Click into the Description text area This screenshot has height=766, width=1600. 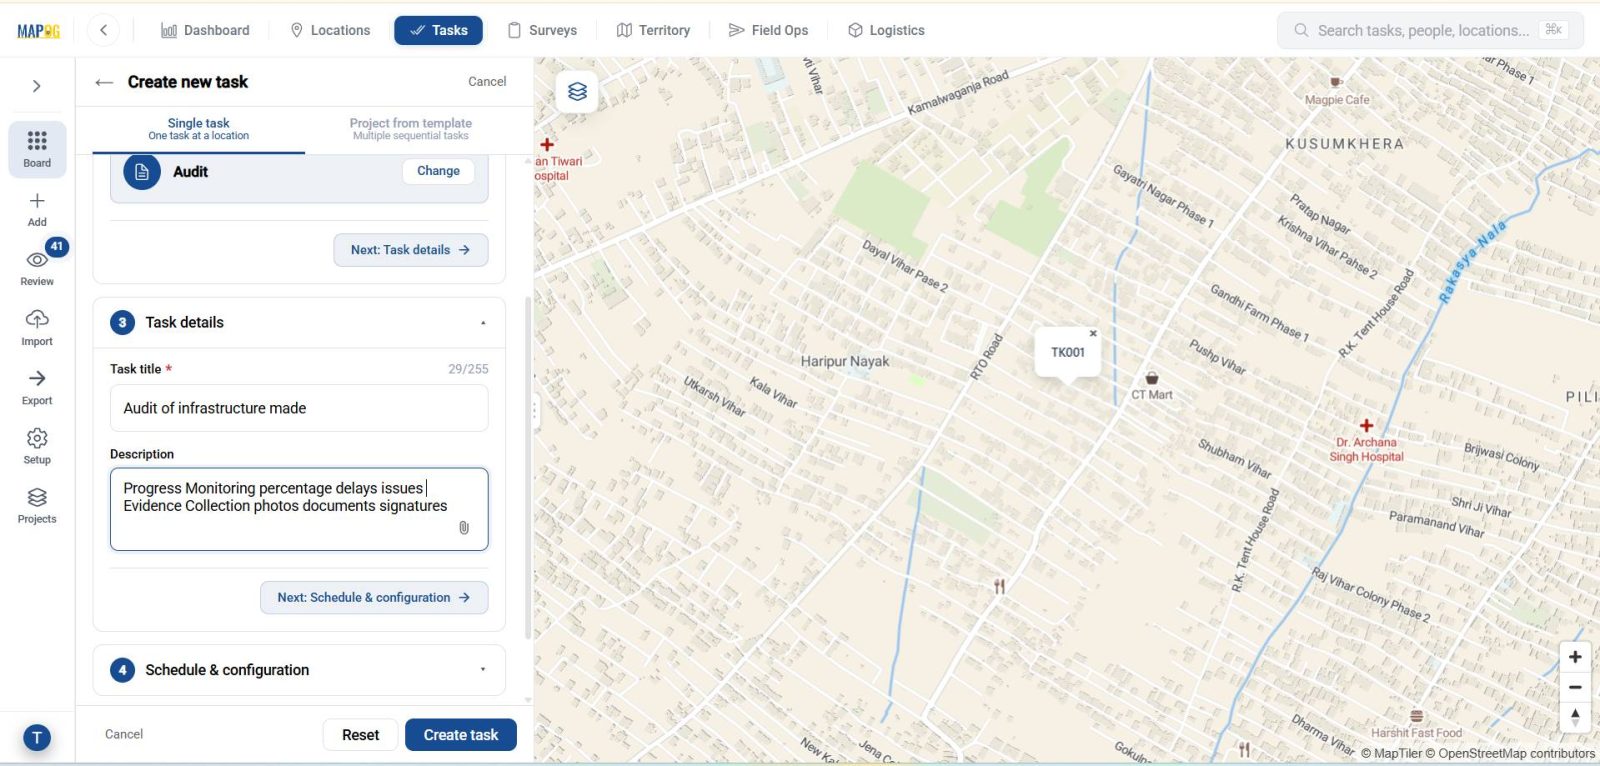click(x=299, y=509)
